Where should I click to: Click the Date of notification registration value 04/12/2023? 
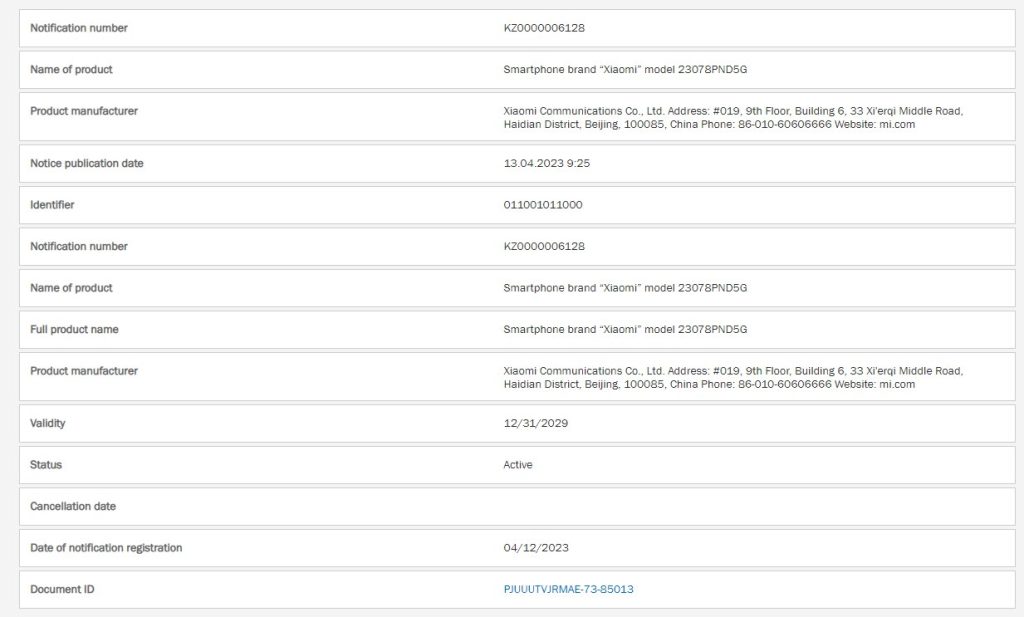(x=536, y=547)
